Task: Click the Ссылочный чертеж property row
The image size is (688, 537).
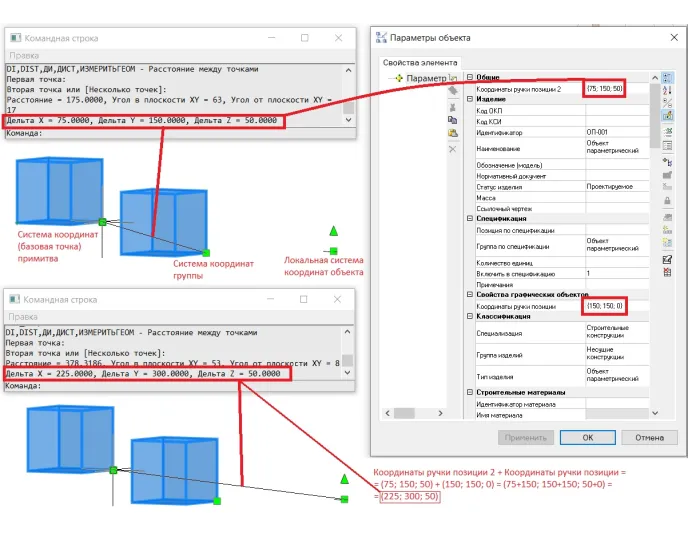Action: (x=562, y=209)
